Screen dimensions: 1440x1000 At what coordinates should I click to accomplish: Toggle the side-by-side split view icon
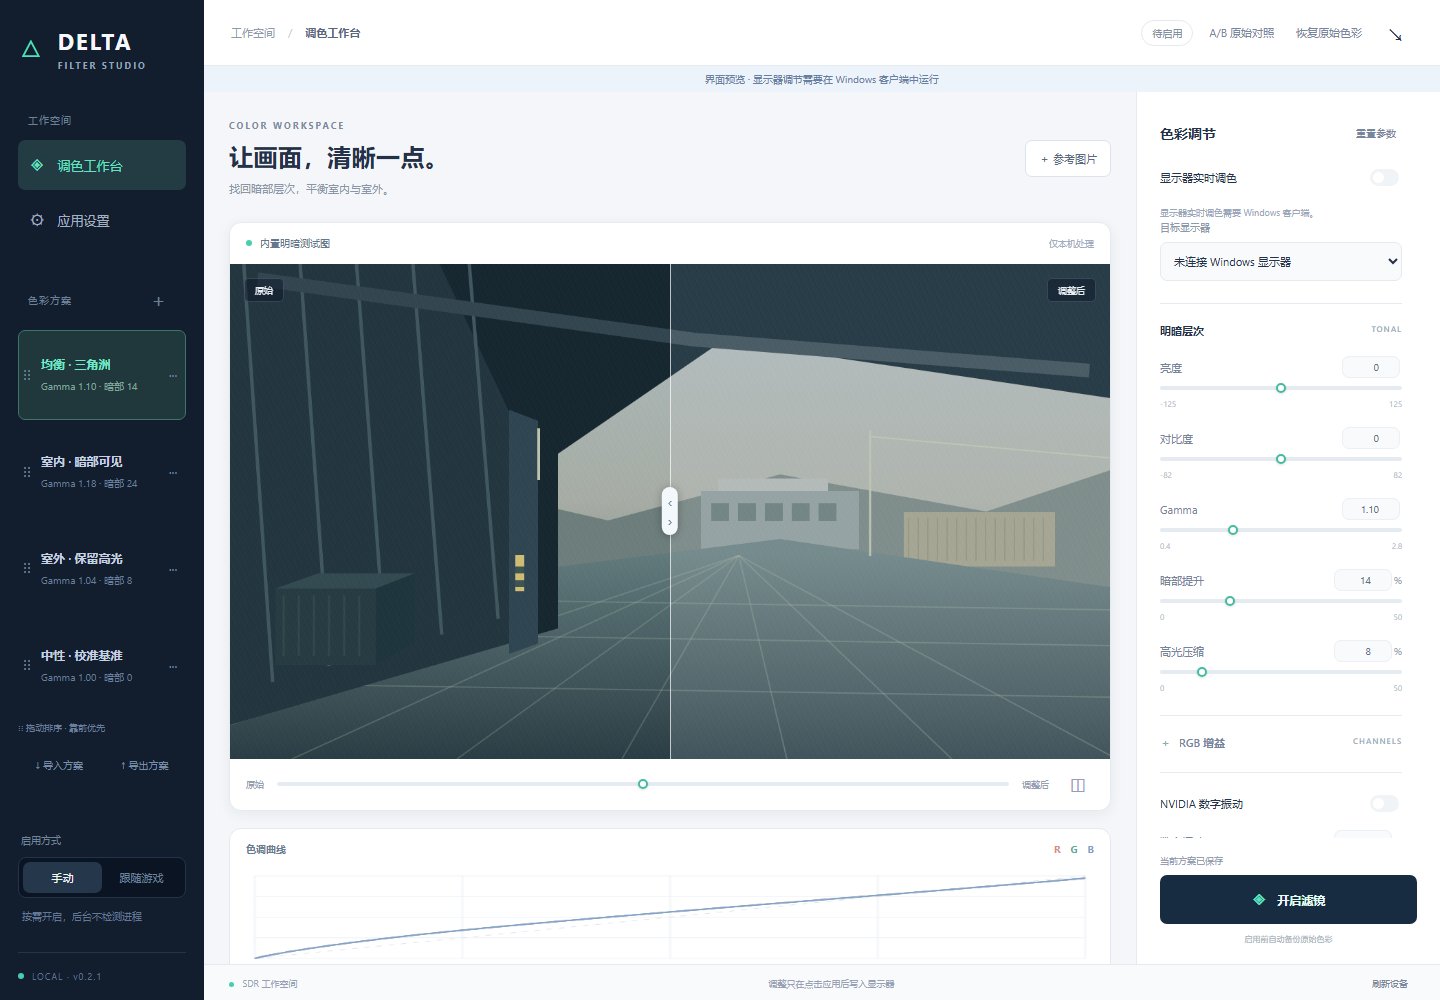click(1078, 785)
